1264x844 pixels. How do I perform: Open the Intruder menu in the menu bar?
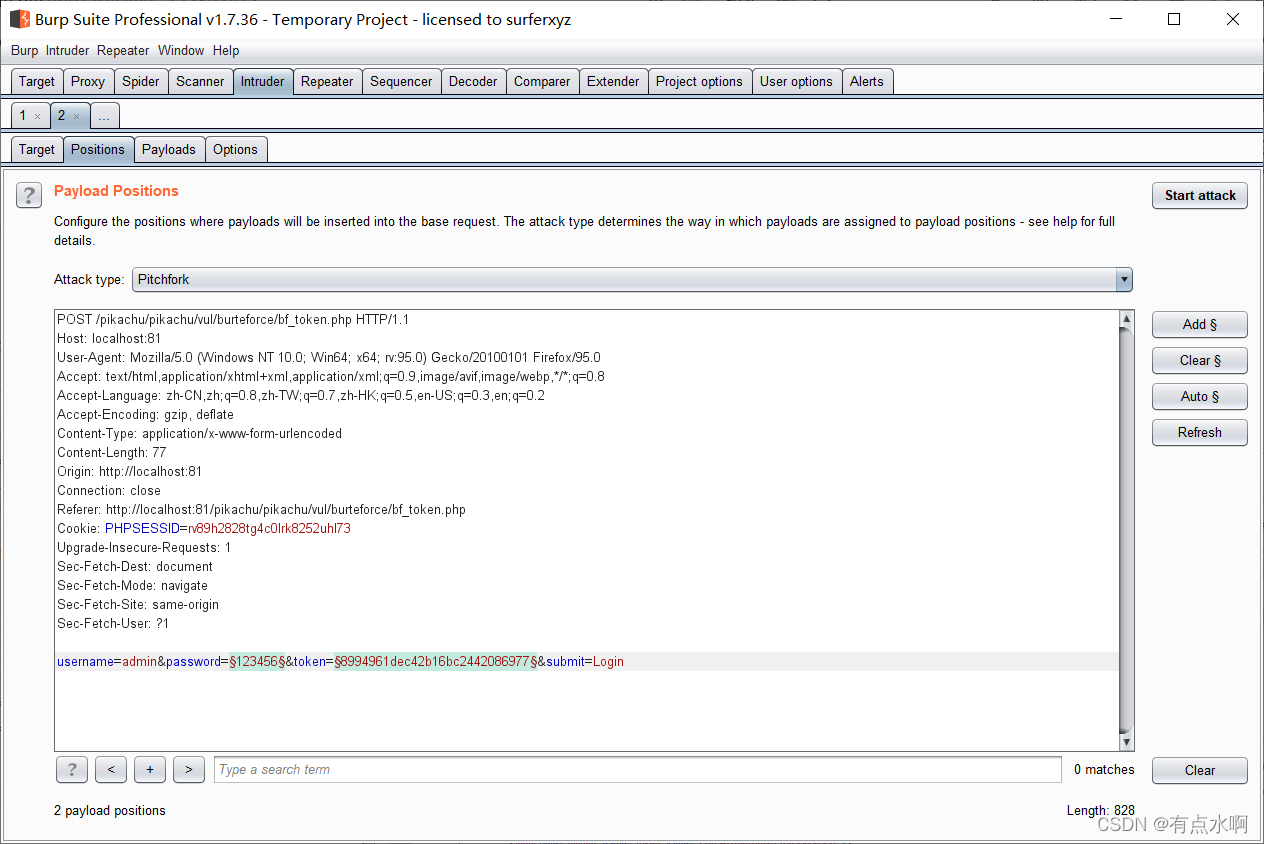(67, 50)
